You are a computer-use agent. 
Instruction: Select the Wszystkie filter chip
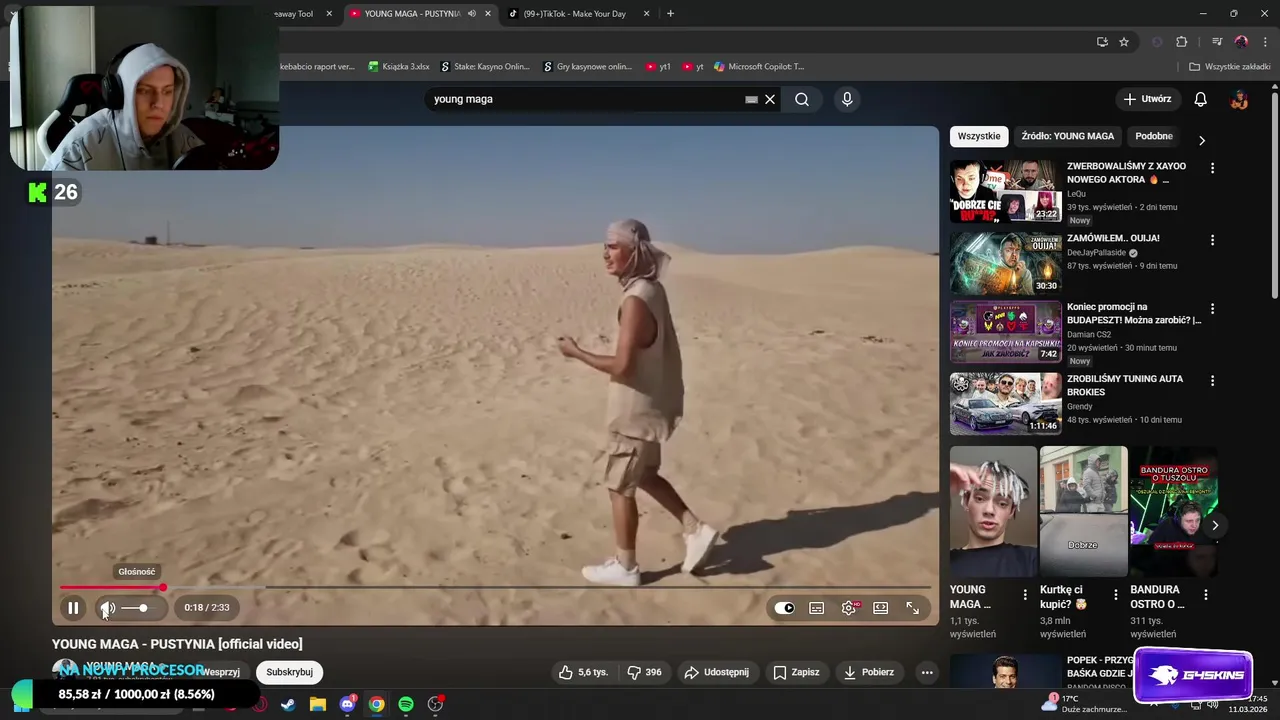pyautogui.click(x=979, y=136)
